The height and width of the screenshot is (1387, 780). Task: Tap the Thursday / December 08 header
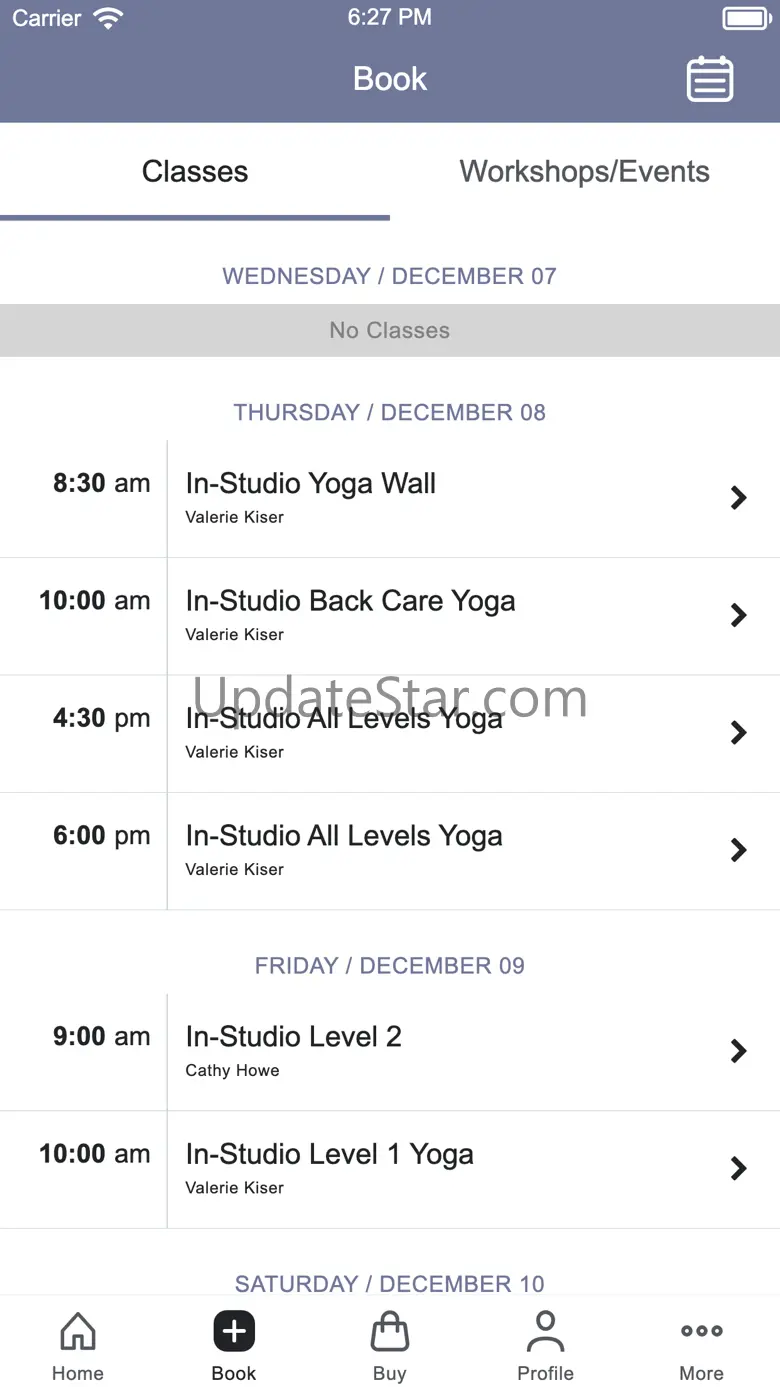point(390,413)
